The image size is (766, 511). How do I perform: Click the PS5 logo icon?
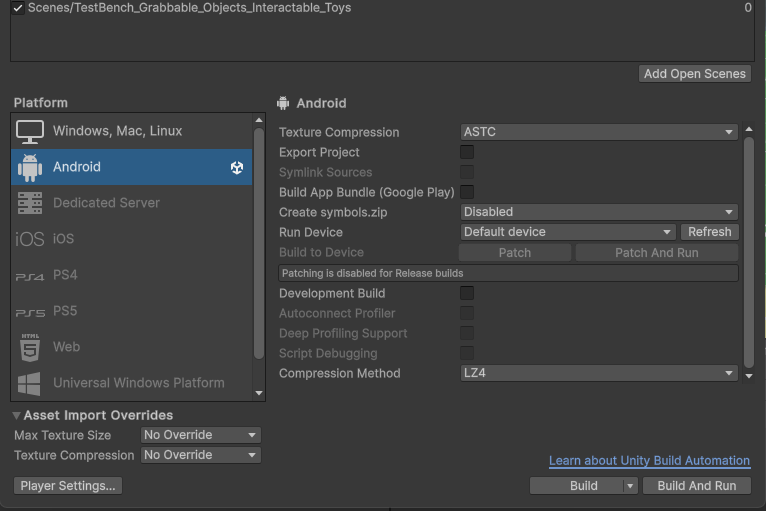(30, 313)
